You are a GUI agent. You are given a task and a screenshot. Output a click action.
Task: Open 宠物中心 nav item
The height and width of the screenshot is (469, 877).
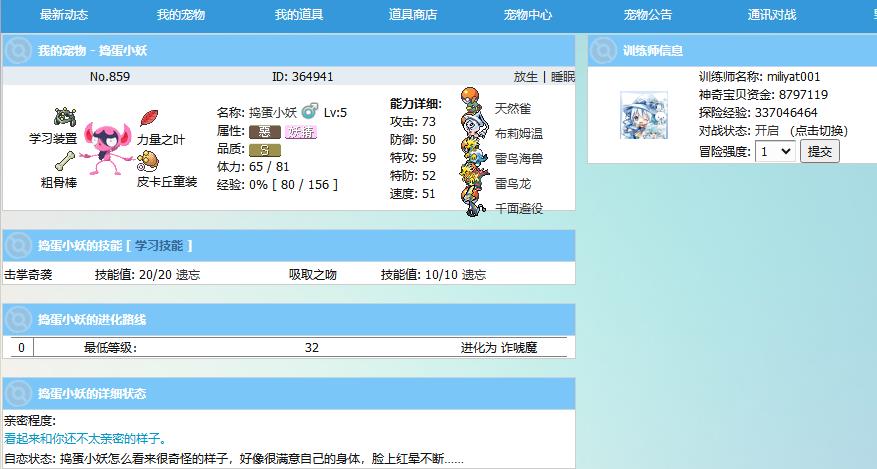tap(527, 15)
